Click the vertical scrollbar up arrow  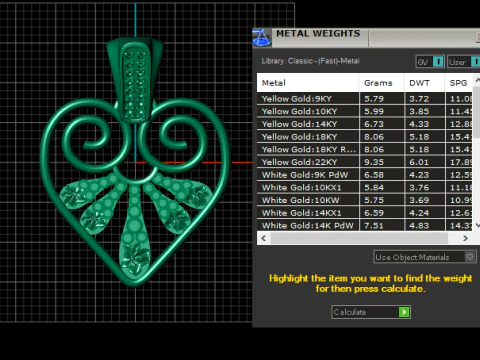click(x=477, y=80)
